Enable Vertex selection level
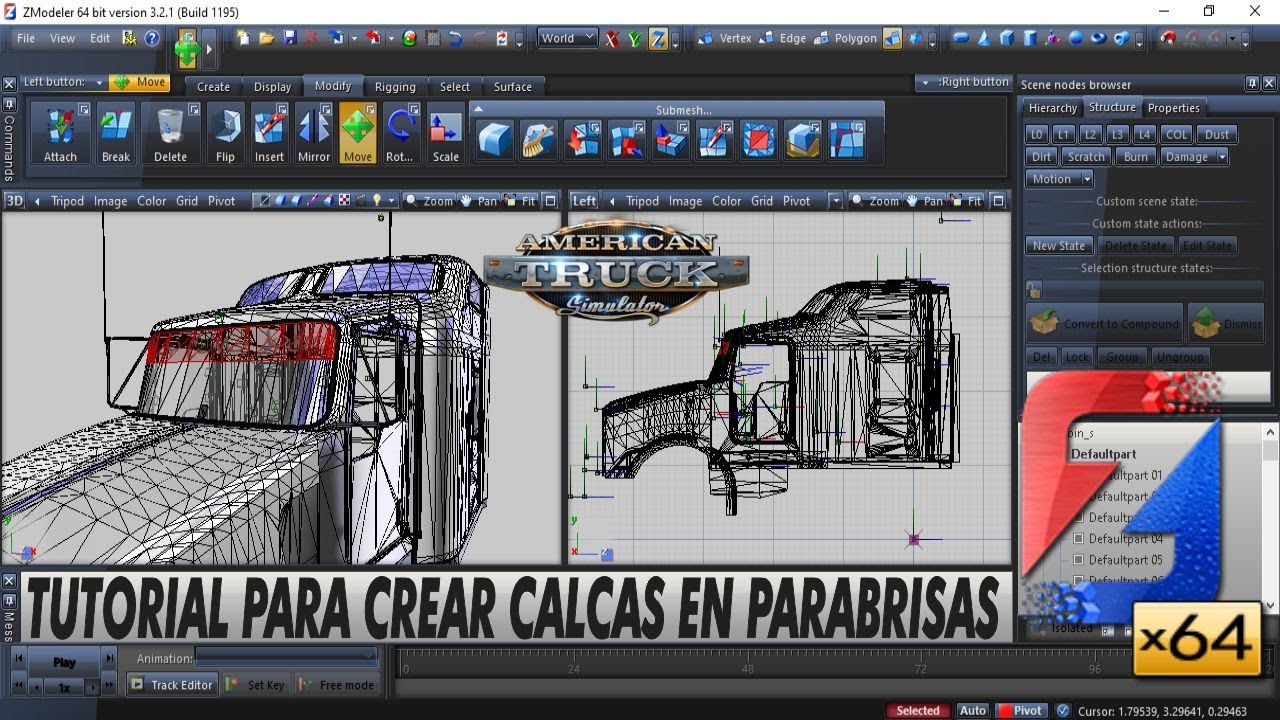This screenshot has width=1280, height=720. pyautogui.click(x=724, y=38)
